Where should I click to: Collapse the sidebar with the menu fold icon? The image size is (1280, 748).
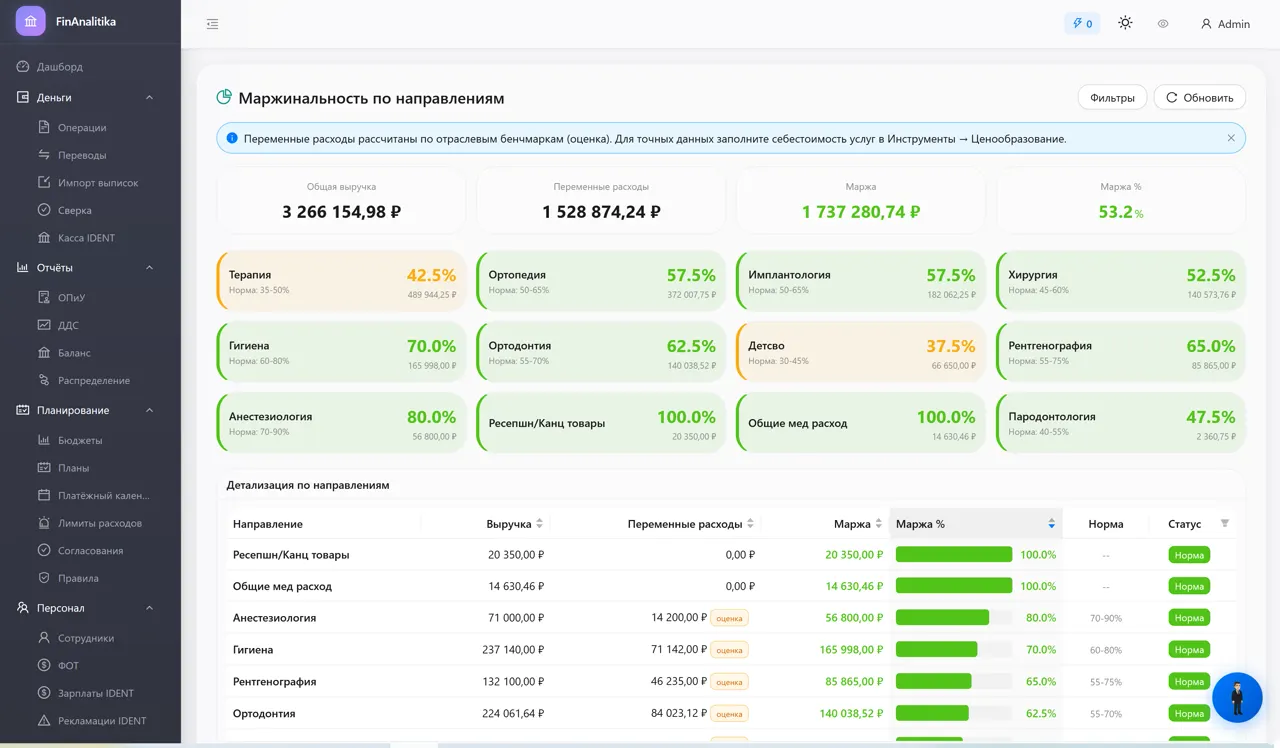[212, 24]
